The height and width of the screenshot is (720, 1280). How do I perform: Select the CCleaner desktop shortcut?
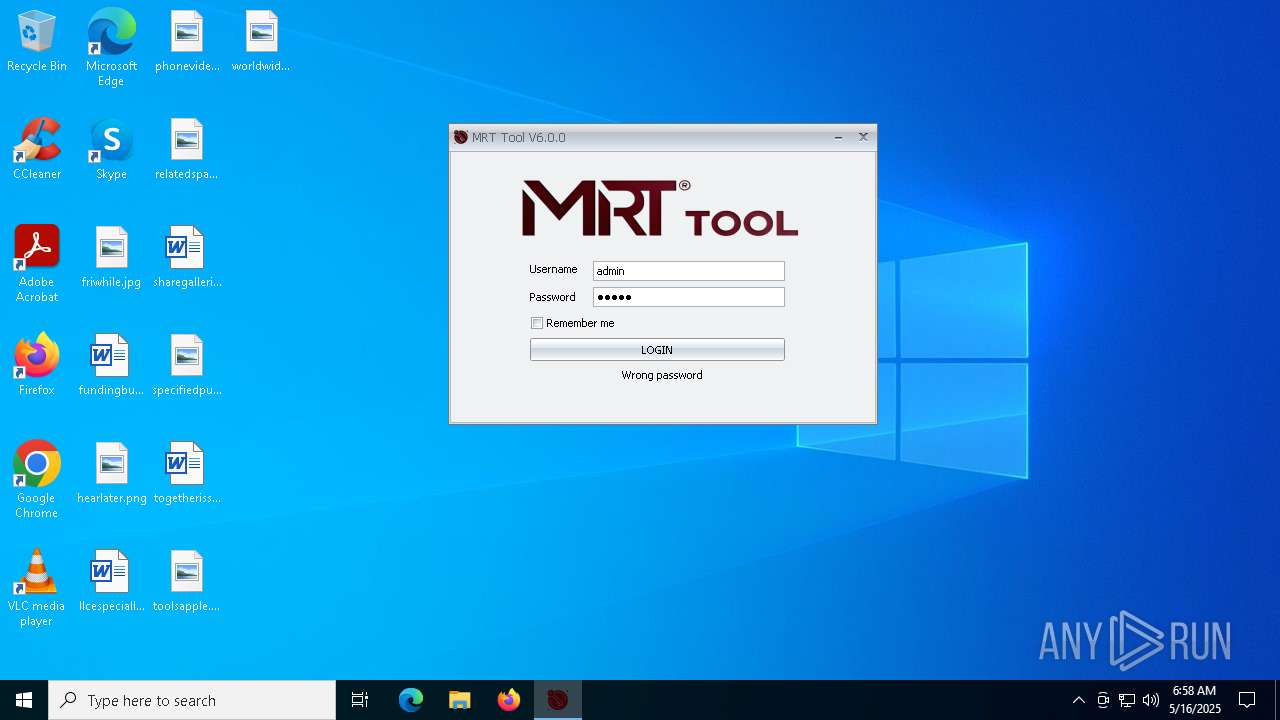coord(37,150)
